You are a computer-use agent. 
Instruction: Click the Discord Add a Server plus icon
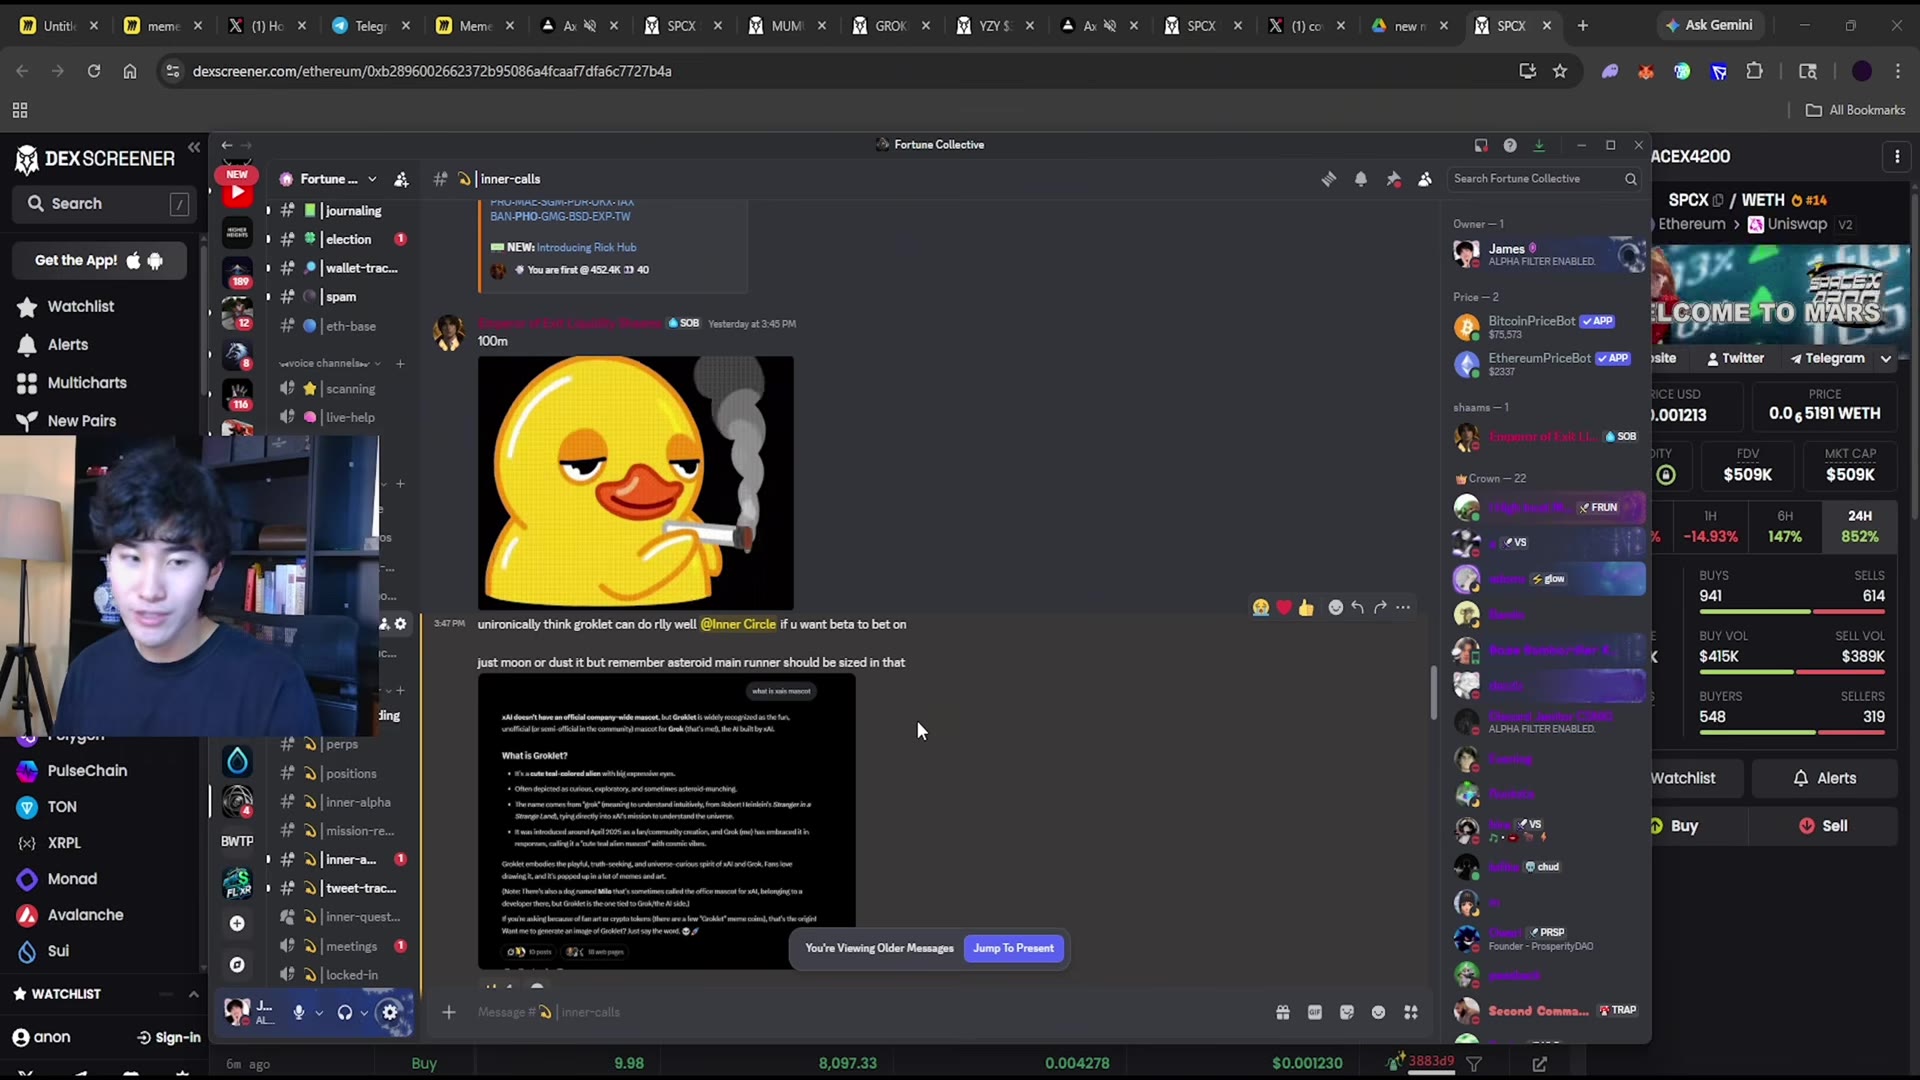(237, 923)
